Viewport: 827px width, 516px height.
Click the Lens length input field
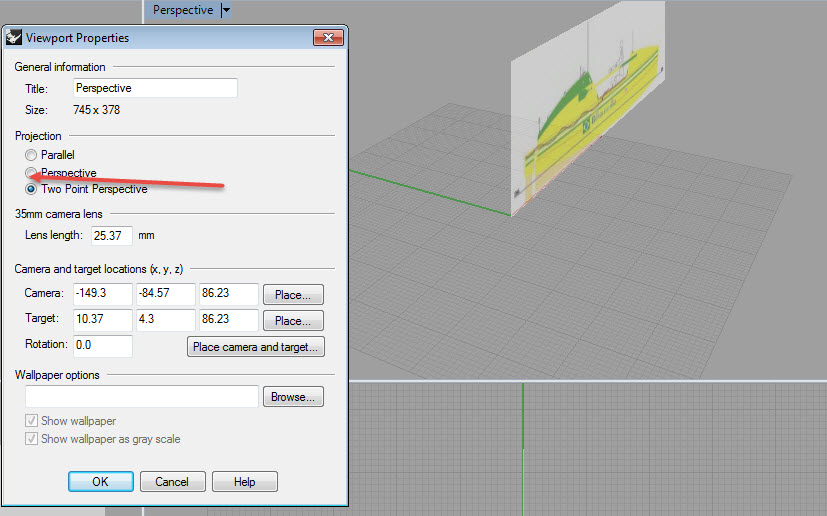point(111,236)
